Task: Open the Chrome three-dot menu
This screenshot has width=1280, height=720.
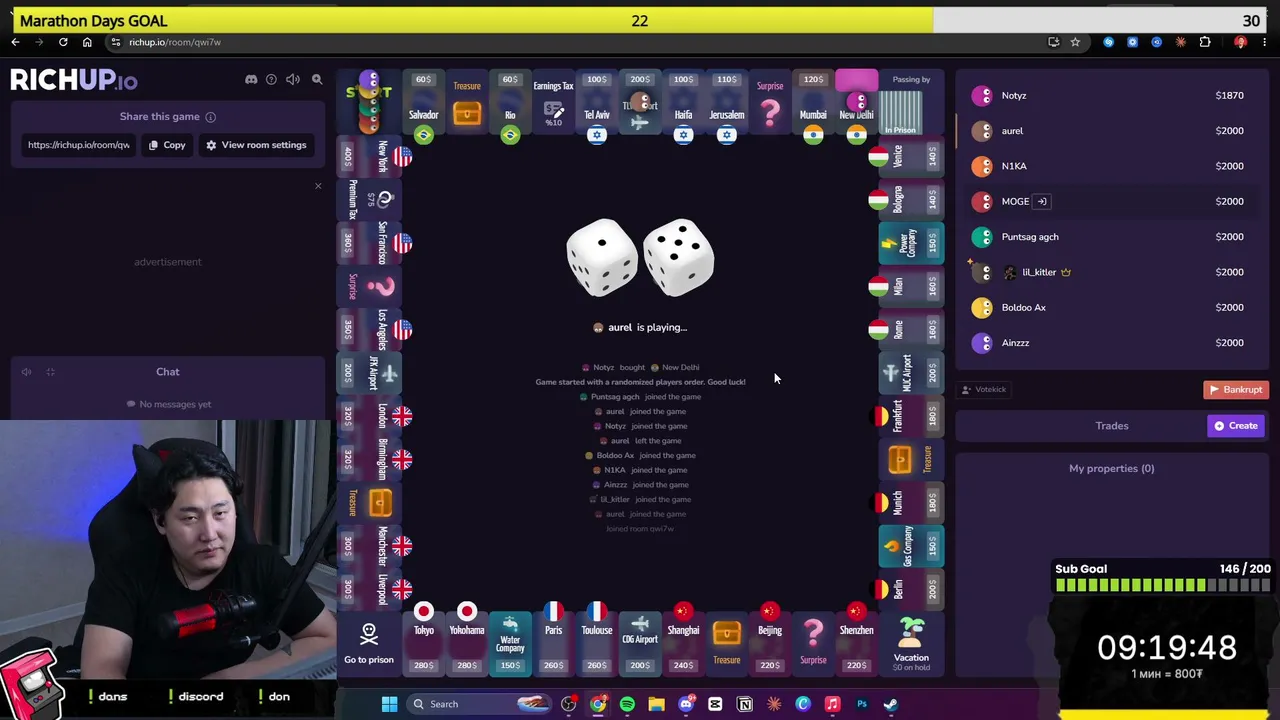Action: click(1265, 42)
